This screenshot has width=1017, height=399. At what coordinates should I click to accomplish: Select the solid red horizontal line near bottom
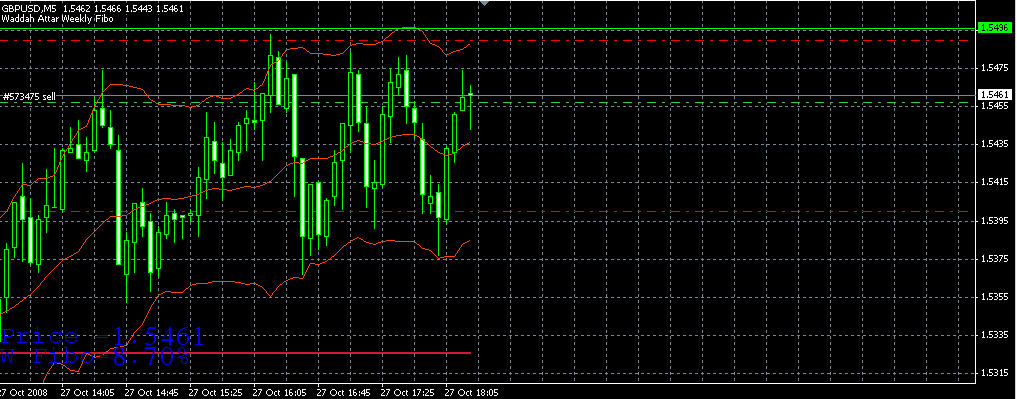[235, 353]
